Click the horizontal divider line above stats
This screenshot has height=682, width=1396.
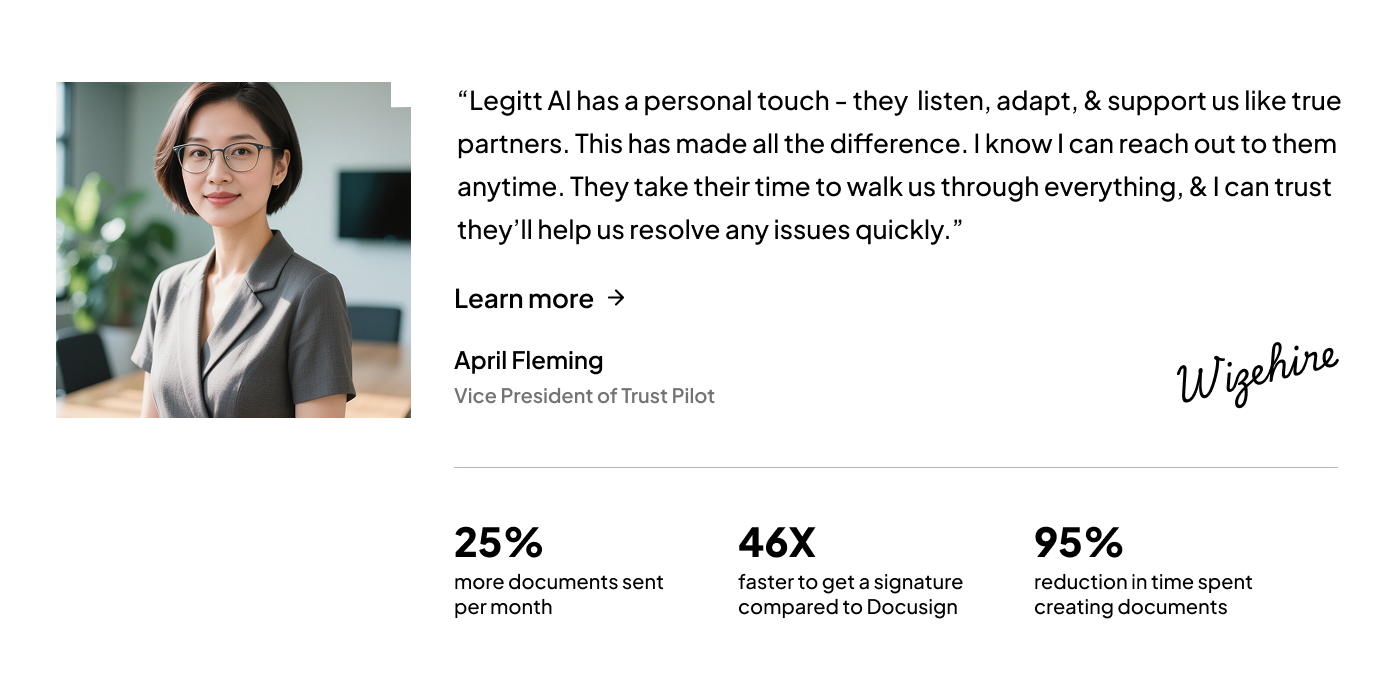896,467
